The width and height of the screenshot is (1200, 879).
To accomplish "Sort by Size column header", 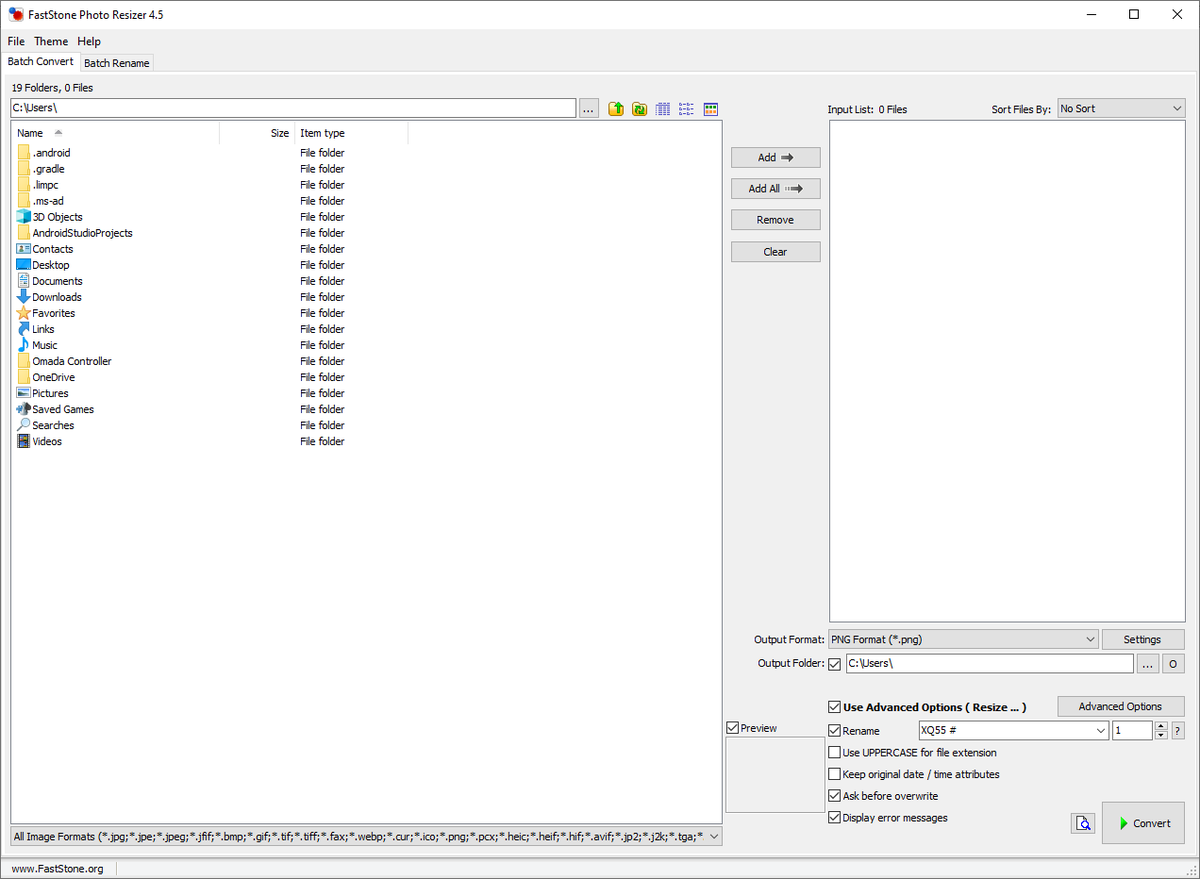I will 257,133.
